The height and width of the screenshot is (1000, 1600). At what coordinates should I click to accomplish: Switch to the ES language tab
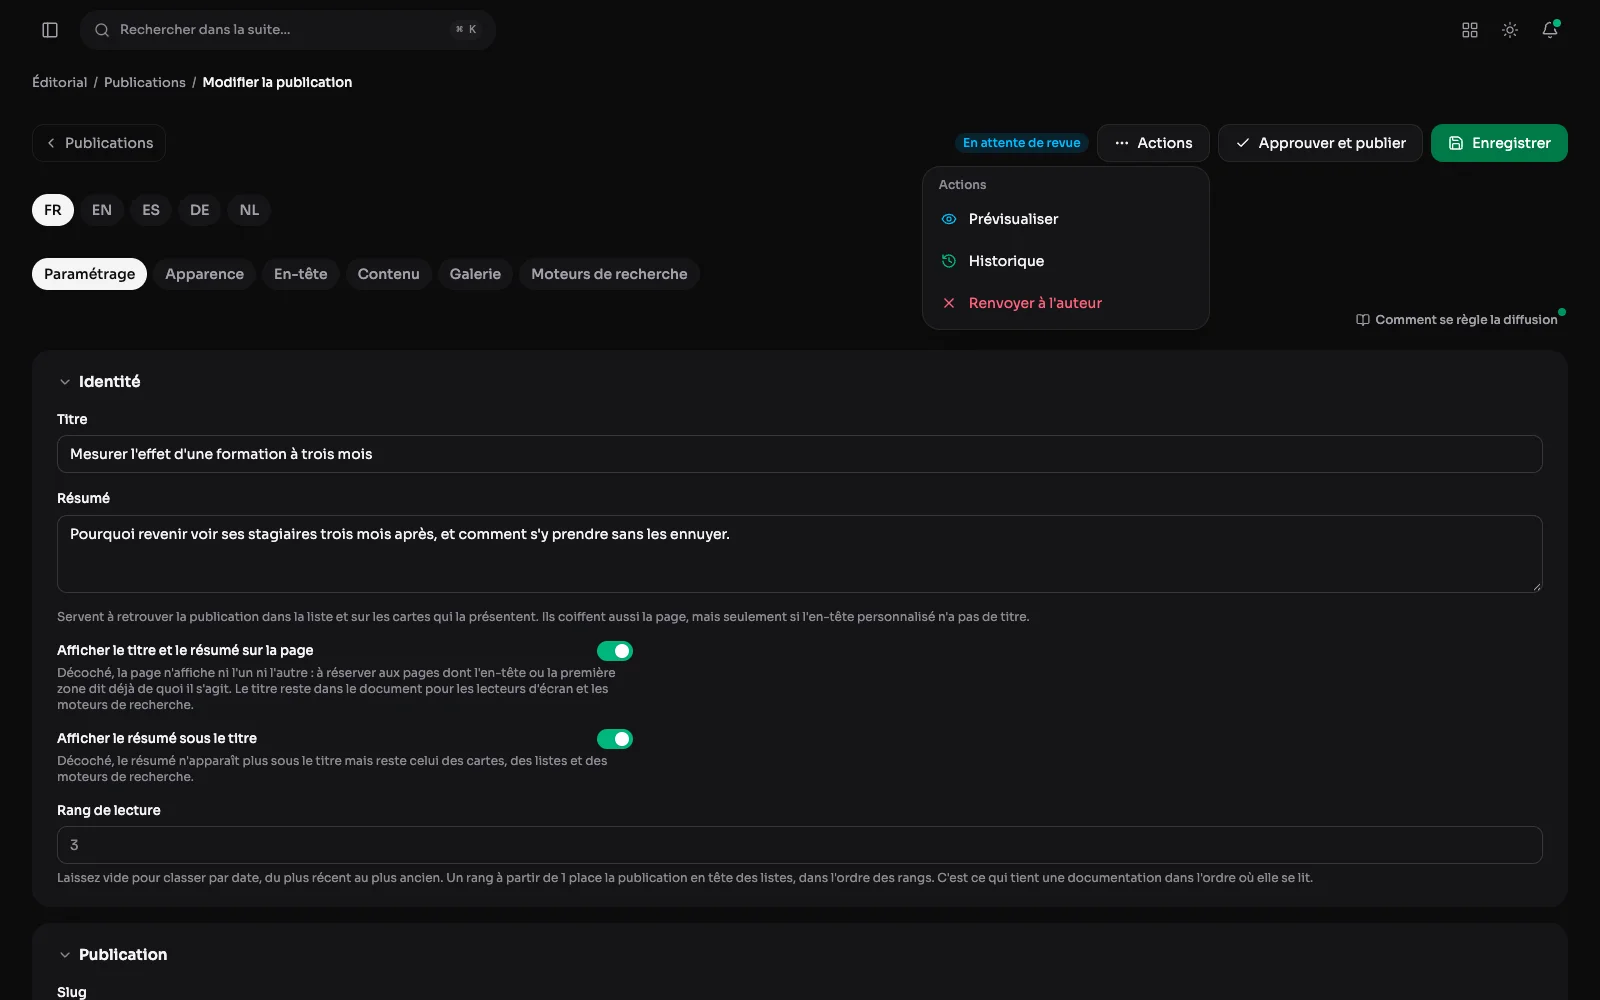click(x=151, y=210)
